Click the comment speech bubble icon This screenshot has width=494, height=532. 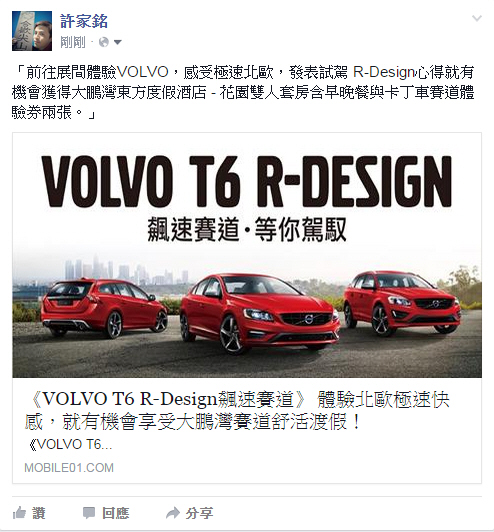click(x=89, y=513)
